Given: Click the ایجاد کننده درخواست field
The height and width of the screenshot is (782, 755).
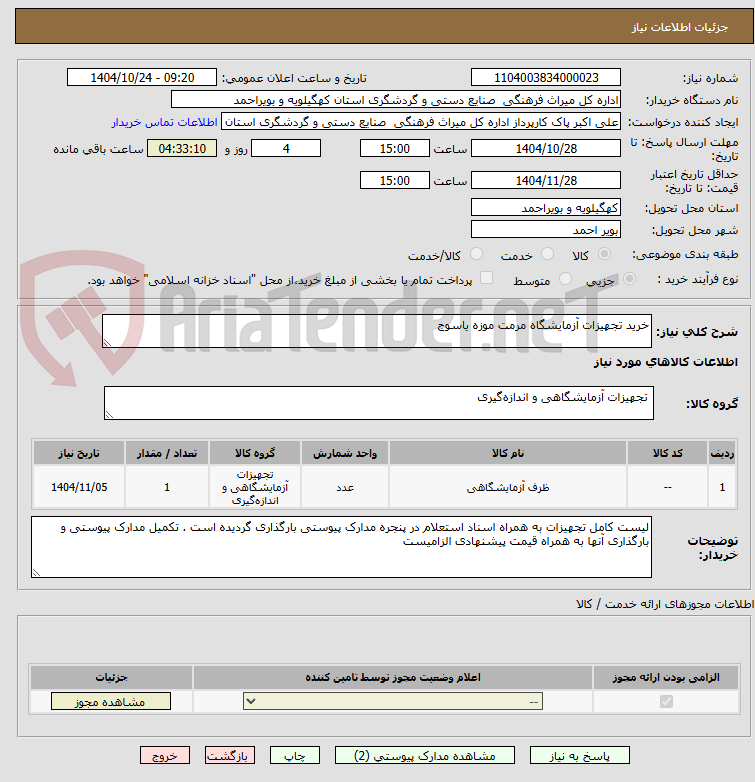Looking at the screenshot, I should click(421, 122).
